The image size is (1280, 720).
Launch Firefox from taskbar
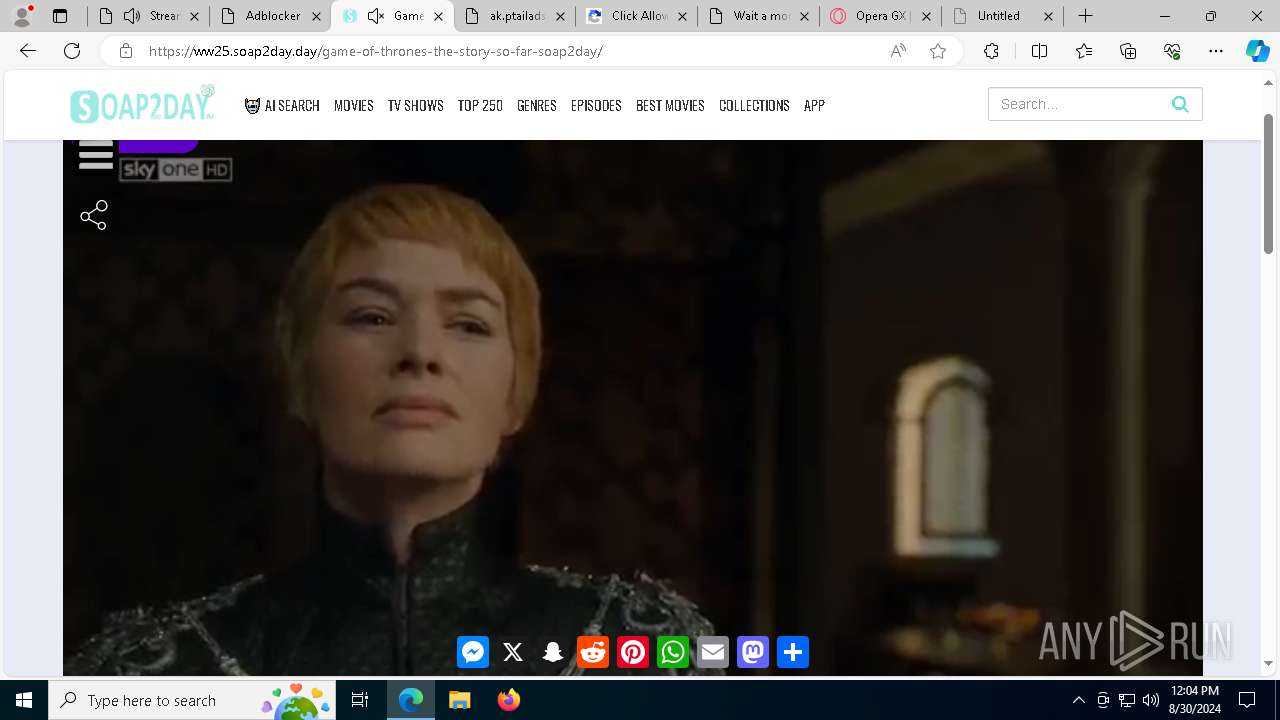pyautogui.click(x=508, y=700)
